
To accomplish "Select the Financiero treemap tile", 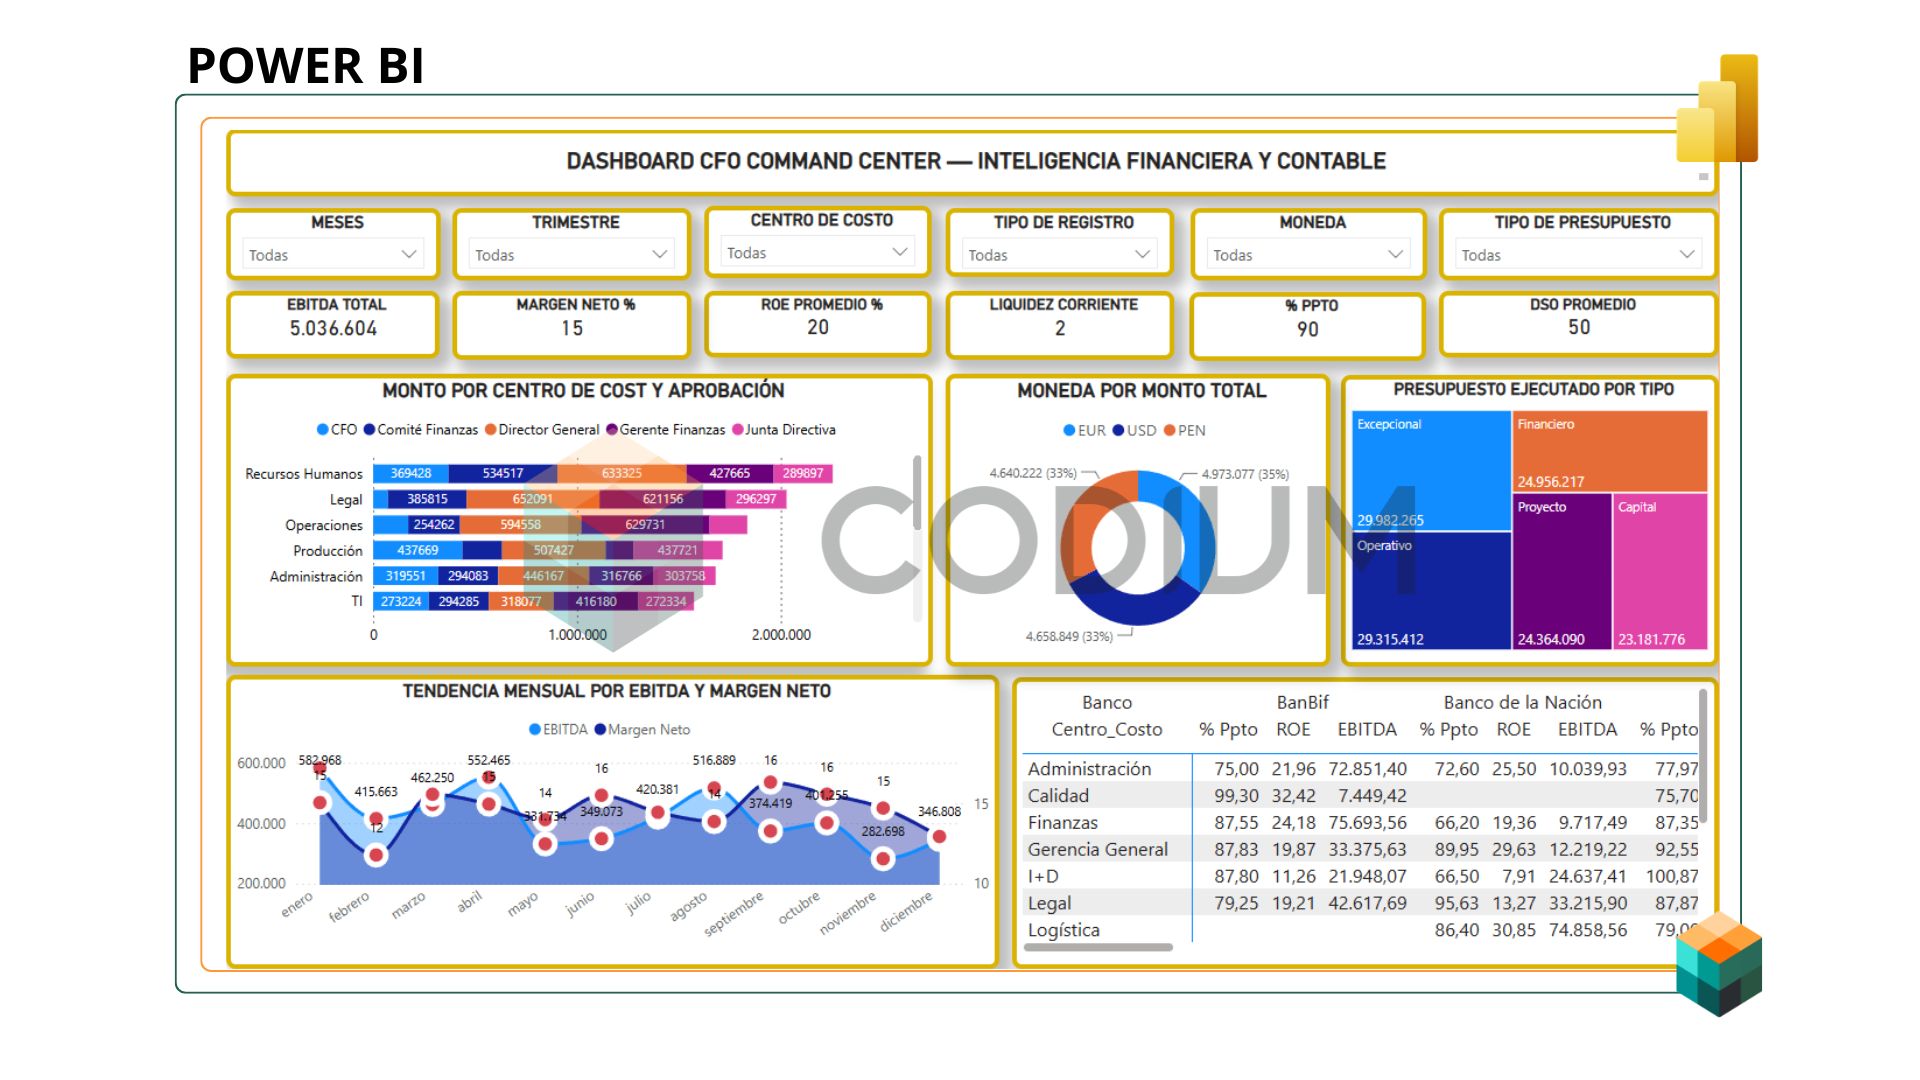I will tap(1610, 451).
